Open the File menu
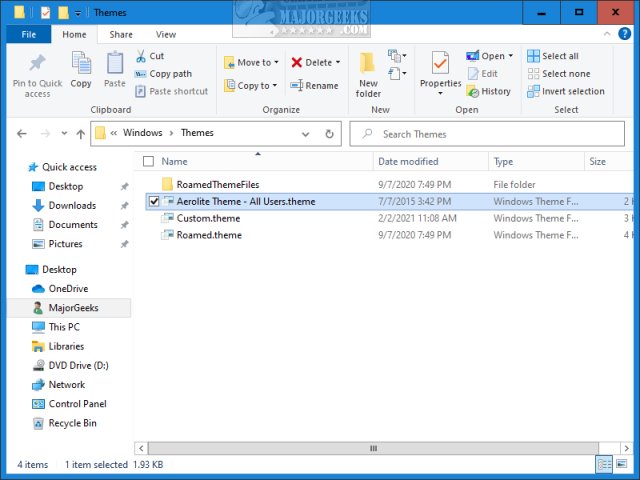 coord(29,34)
